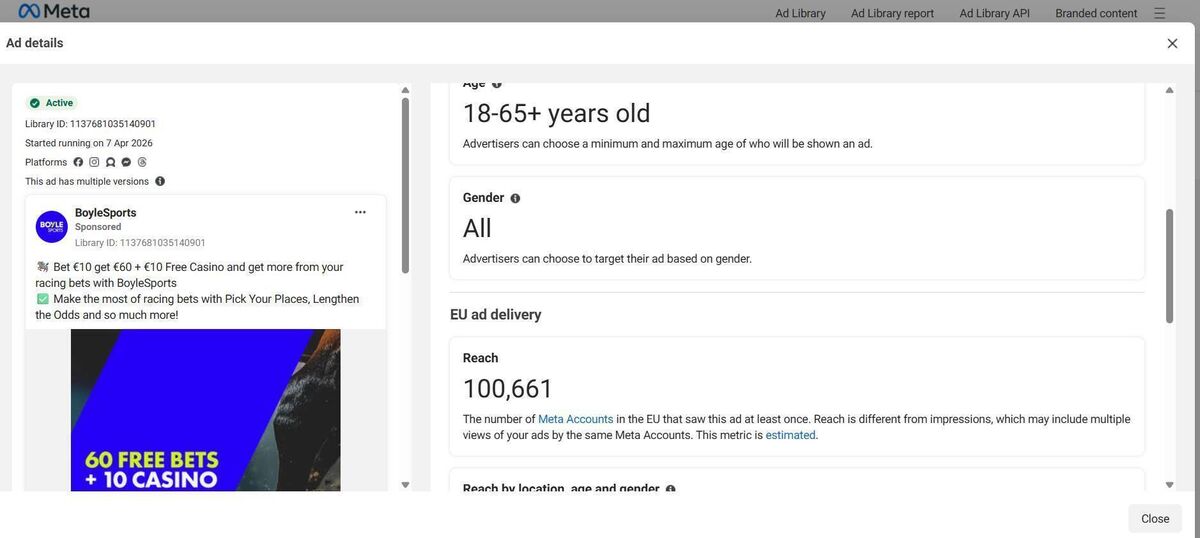Click the Facebook platform icon
Viewport: 1200px width, 538px height.
pos(78,162)
